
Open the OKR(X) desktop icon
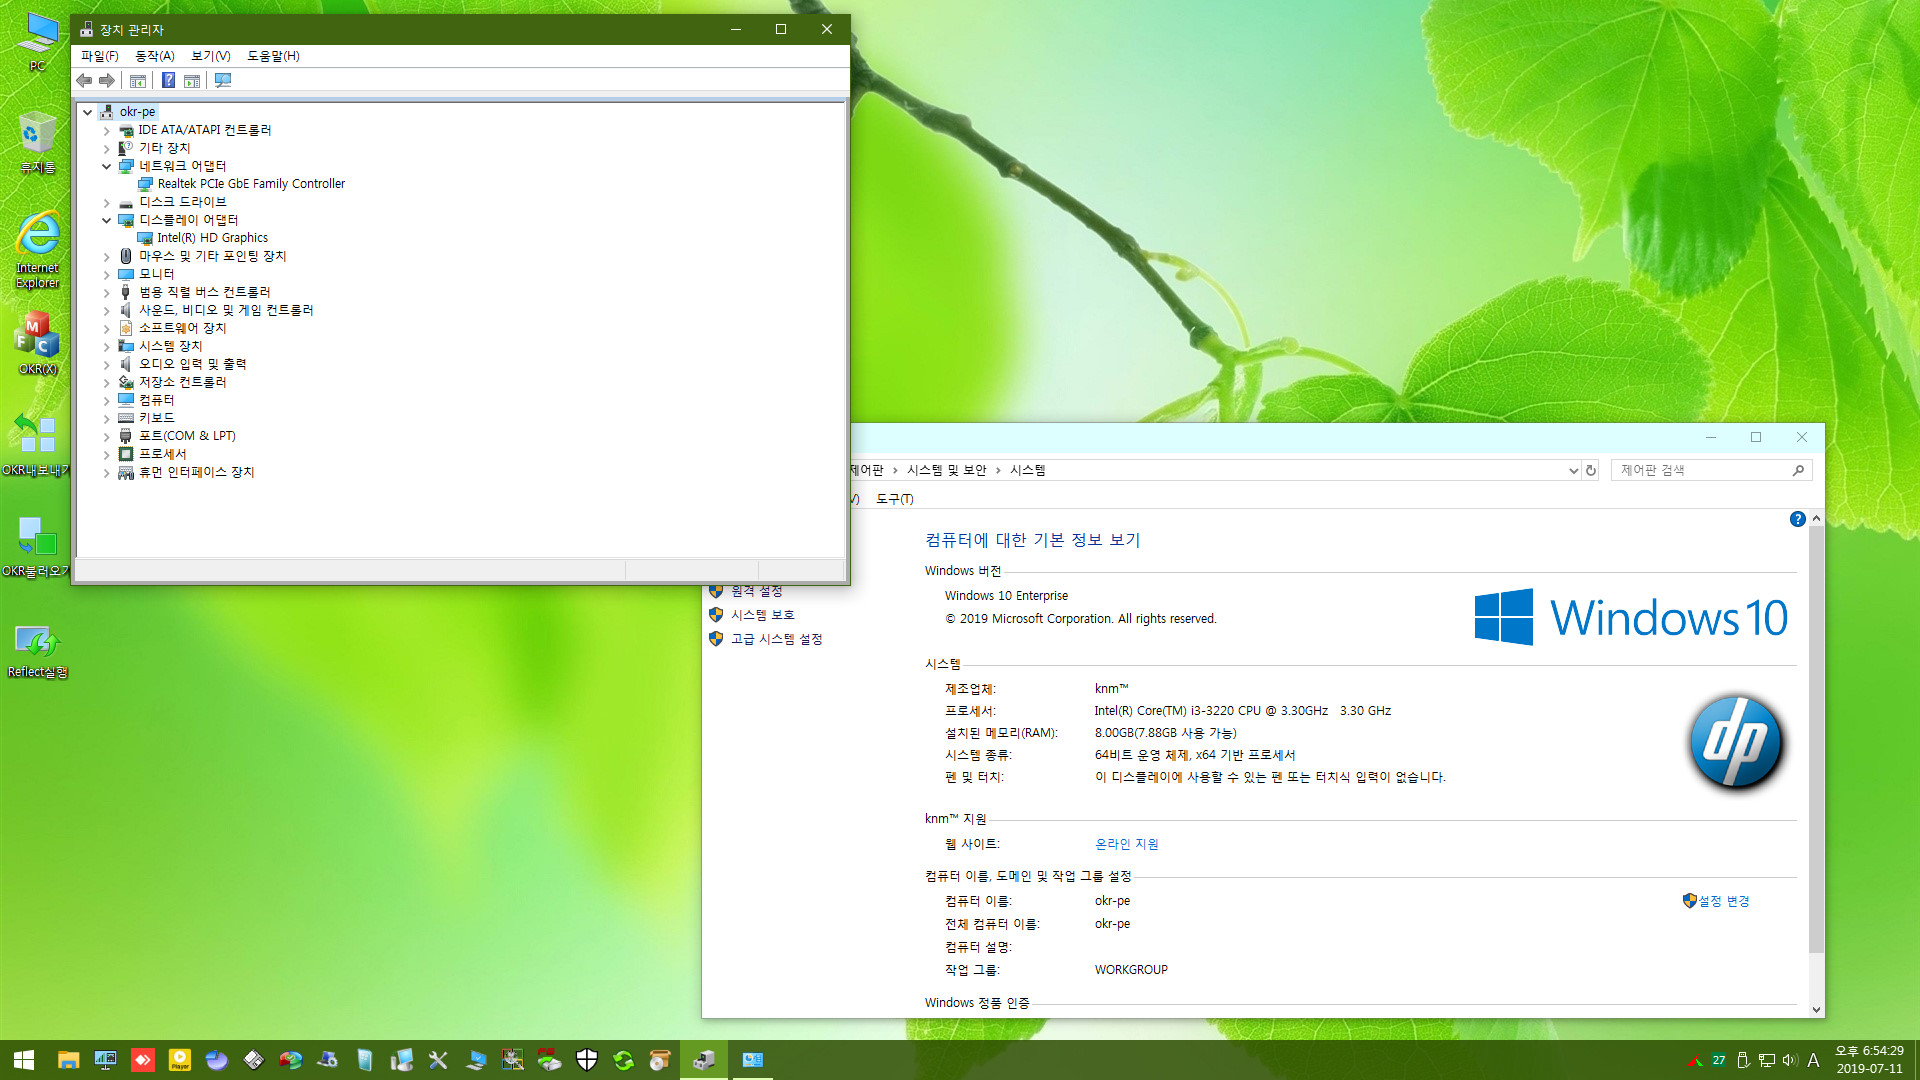tap(38, 343)
